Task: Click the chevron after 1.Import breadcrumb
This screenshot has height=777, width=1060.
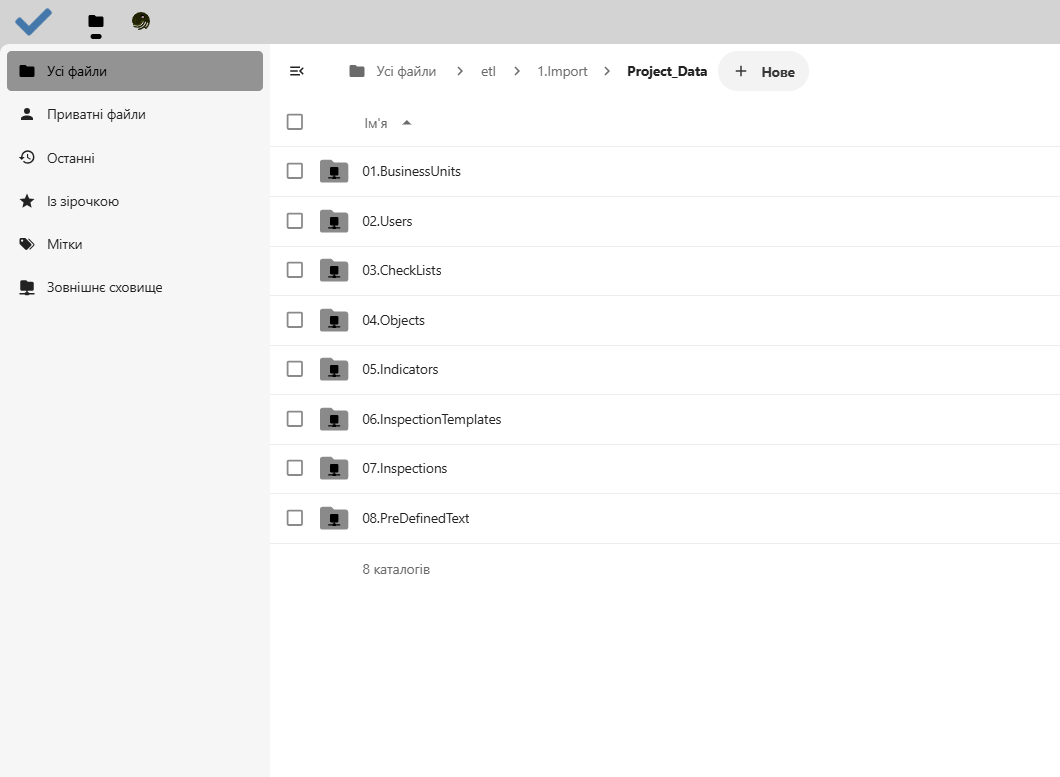Action: pyautogui.click(x=606, y=71)
